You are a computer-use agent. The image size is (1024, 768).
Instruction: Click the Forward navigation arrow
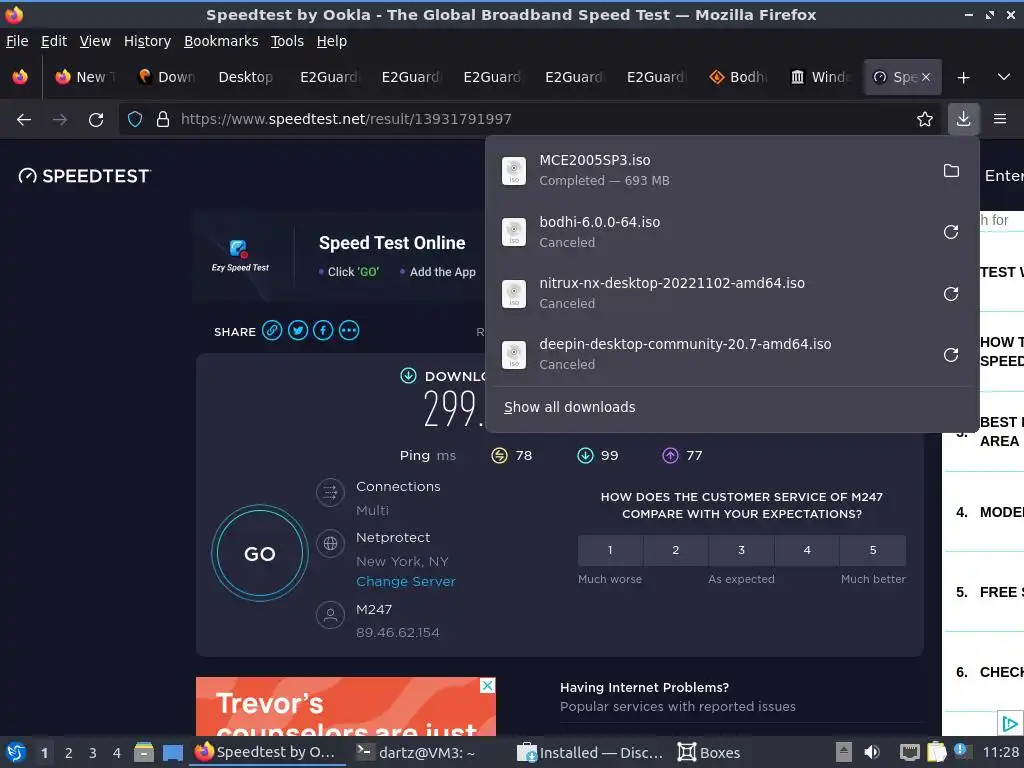60,120
